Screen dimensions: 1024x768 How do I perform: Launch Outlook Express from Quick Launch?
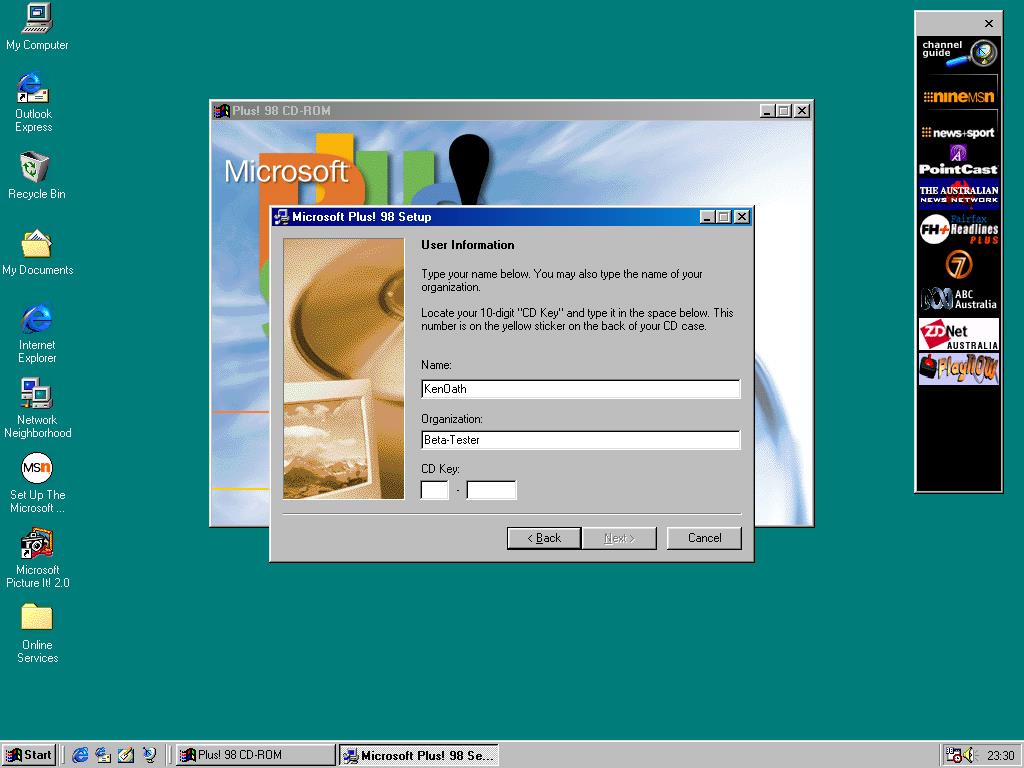pos(103,755)
